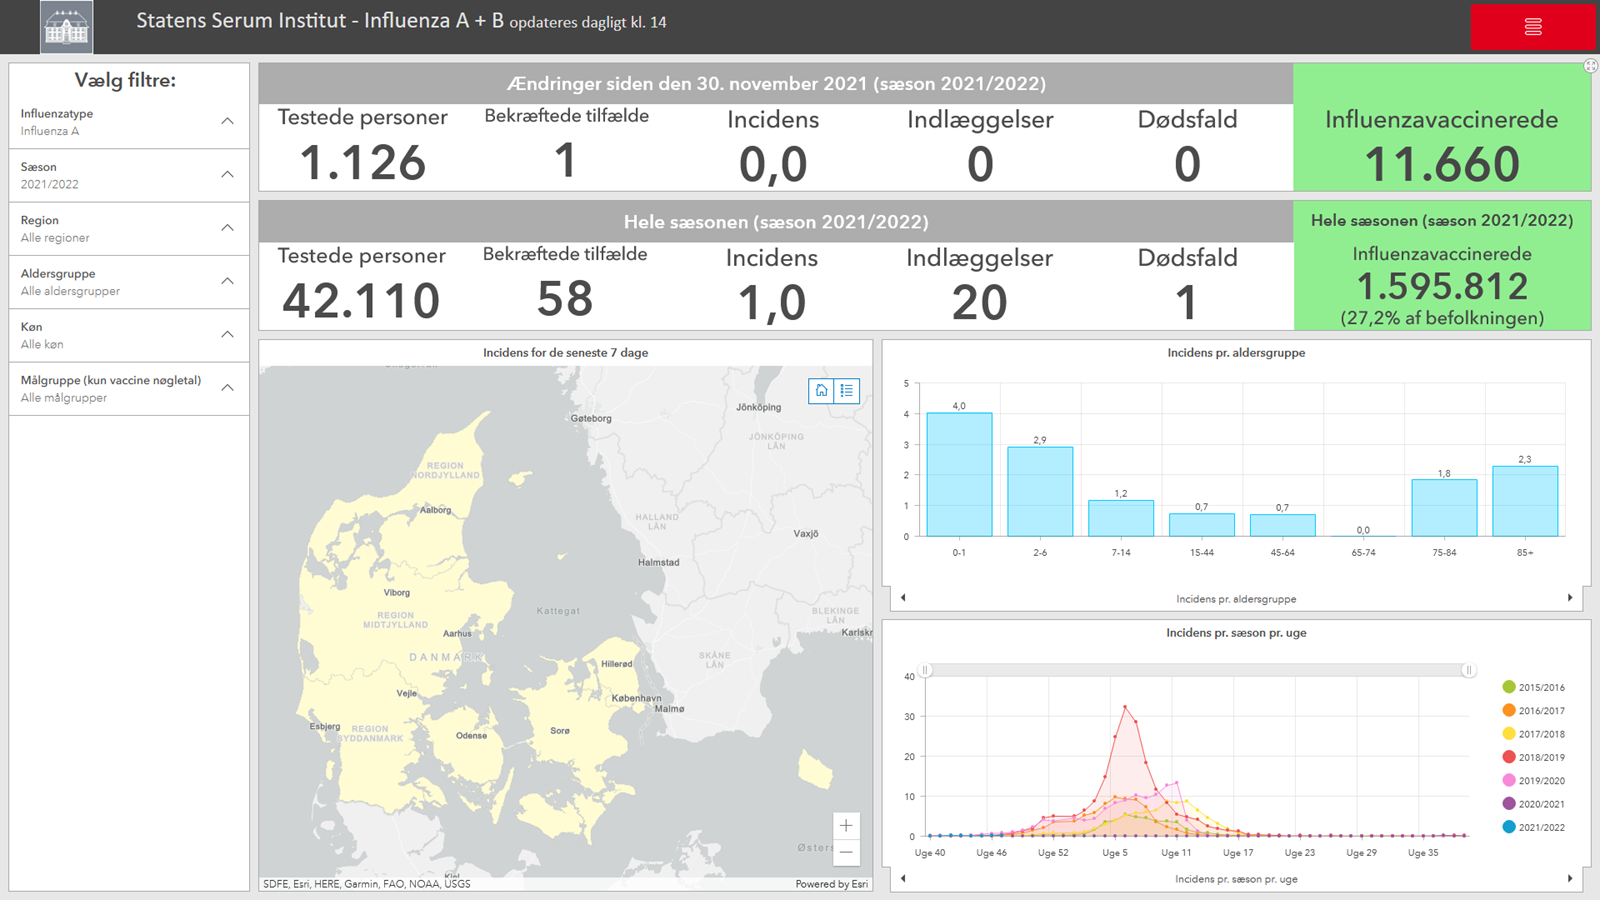1600x900 pixels.
Task: Open the map legend icon
Action: coord(847,391)
